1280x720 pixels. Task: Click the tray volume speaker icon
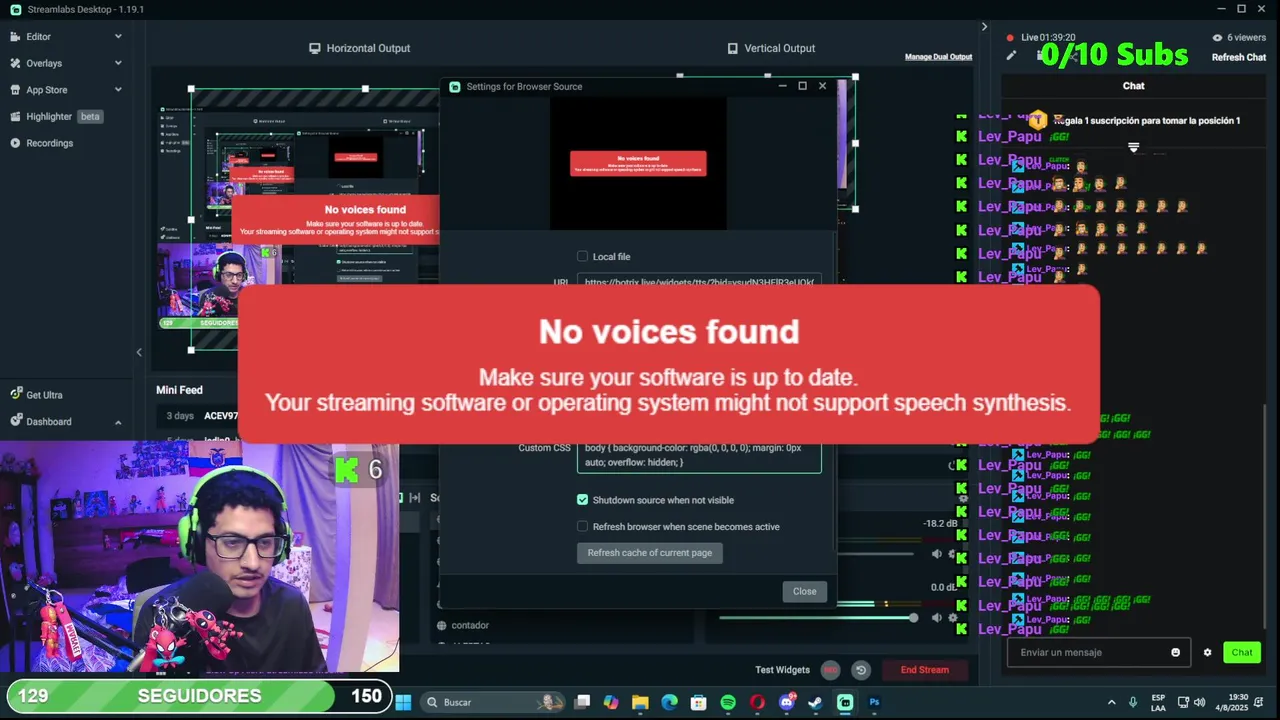click(1200, 702)
